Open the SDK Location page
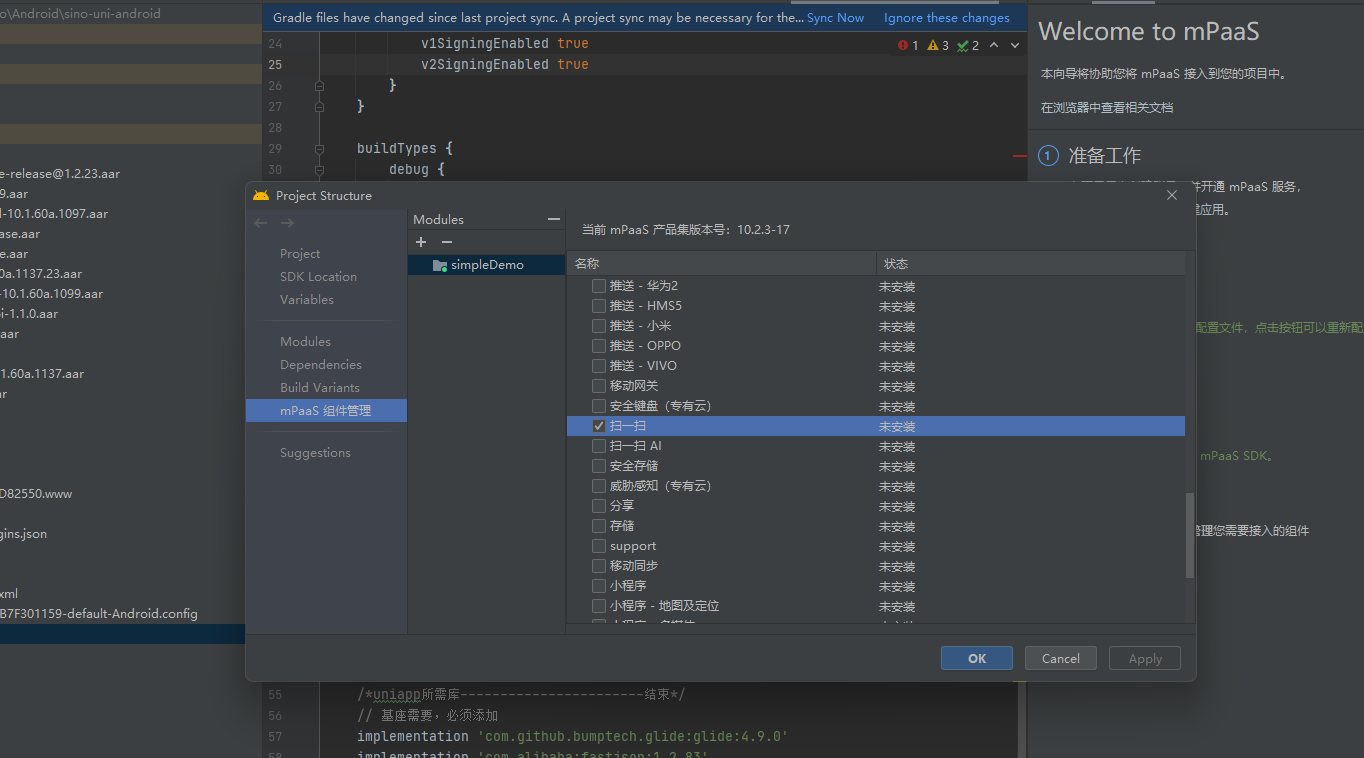1364x758 pixels. [318, 277]
